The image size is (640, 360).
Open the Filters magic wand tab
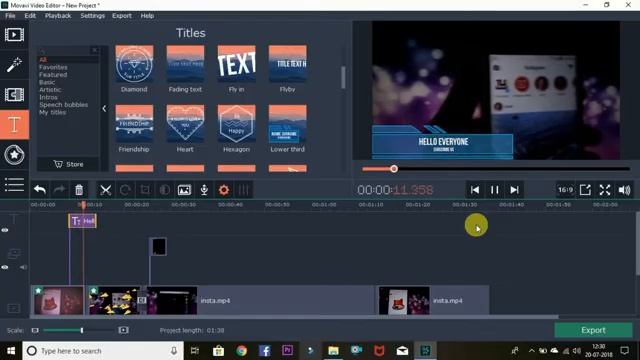point(14,64)
